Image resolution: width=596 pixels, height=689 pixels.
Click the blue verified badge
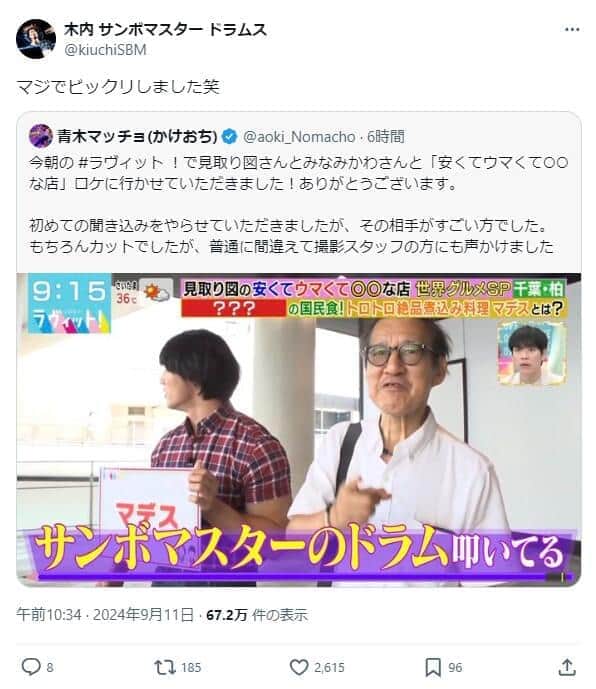(229, 137)
